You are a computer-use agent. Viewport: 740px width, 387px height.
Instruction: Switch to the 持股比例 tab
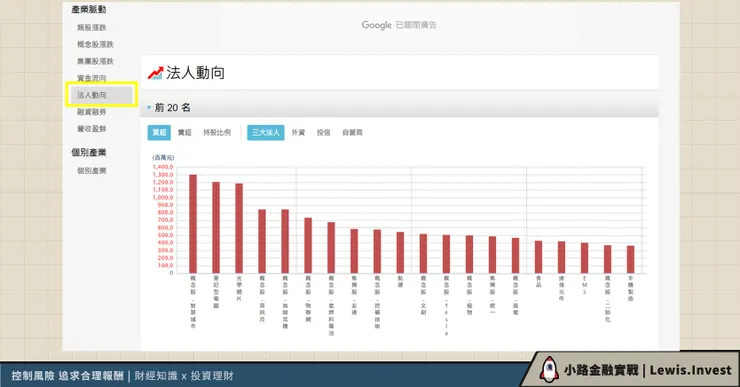pos(217,133)
